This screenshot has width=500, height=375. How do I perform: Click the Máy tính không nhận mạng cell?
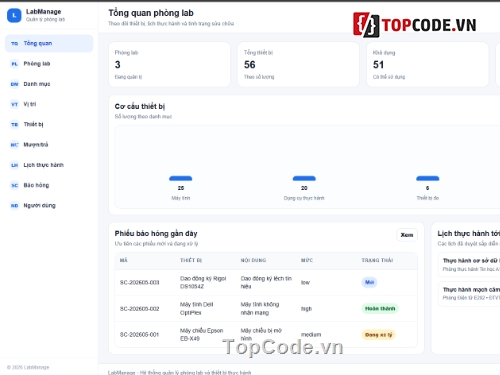click(260, 309)
